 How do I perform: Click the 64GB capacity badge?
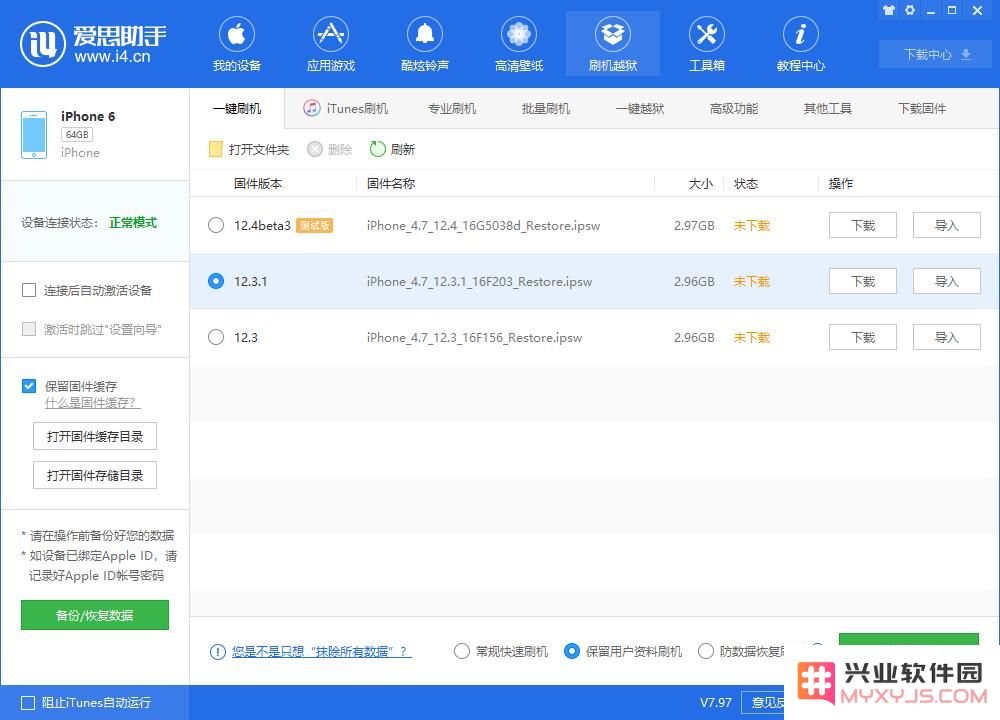coord(77,135)
